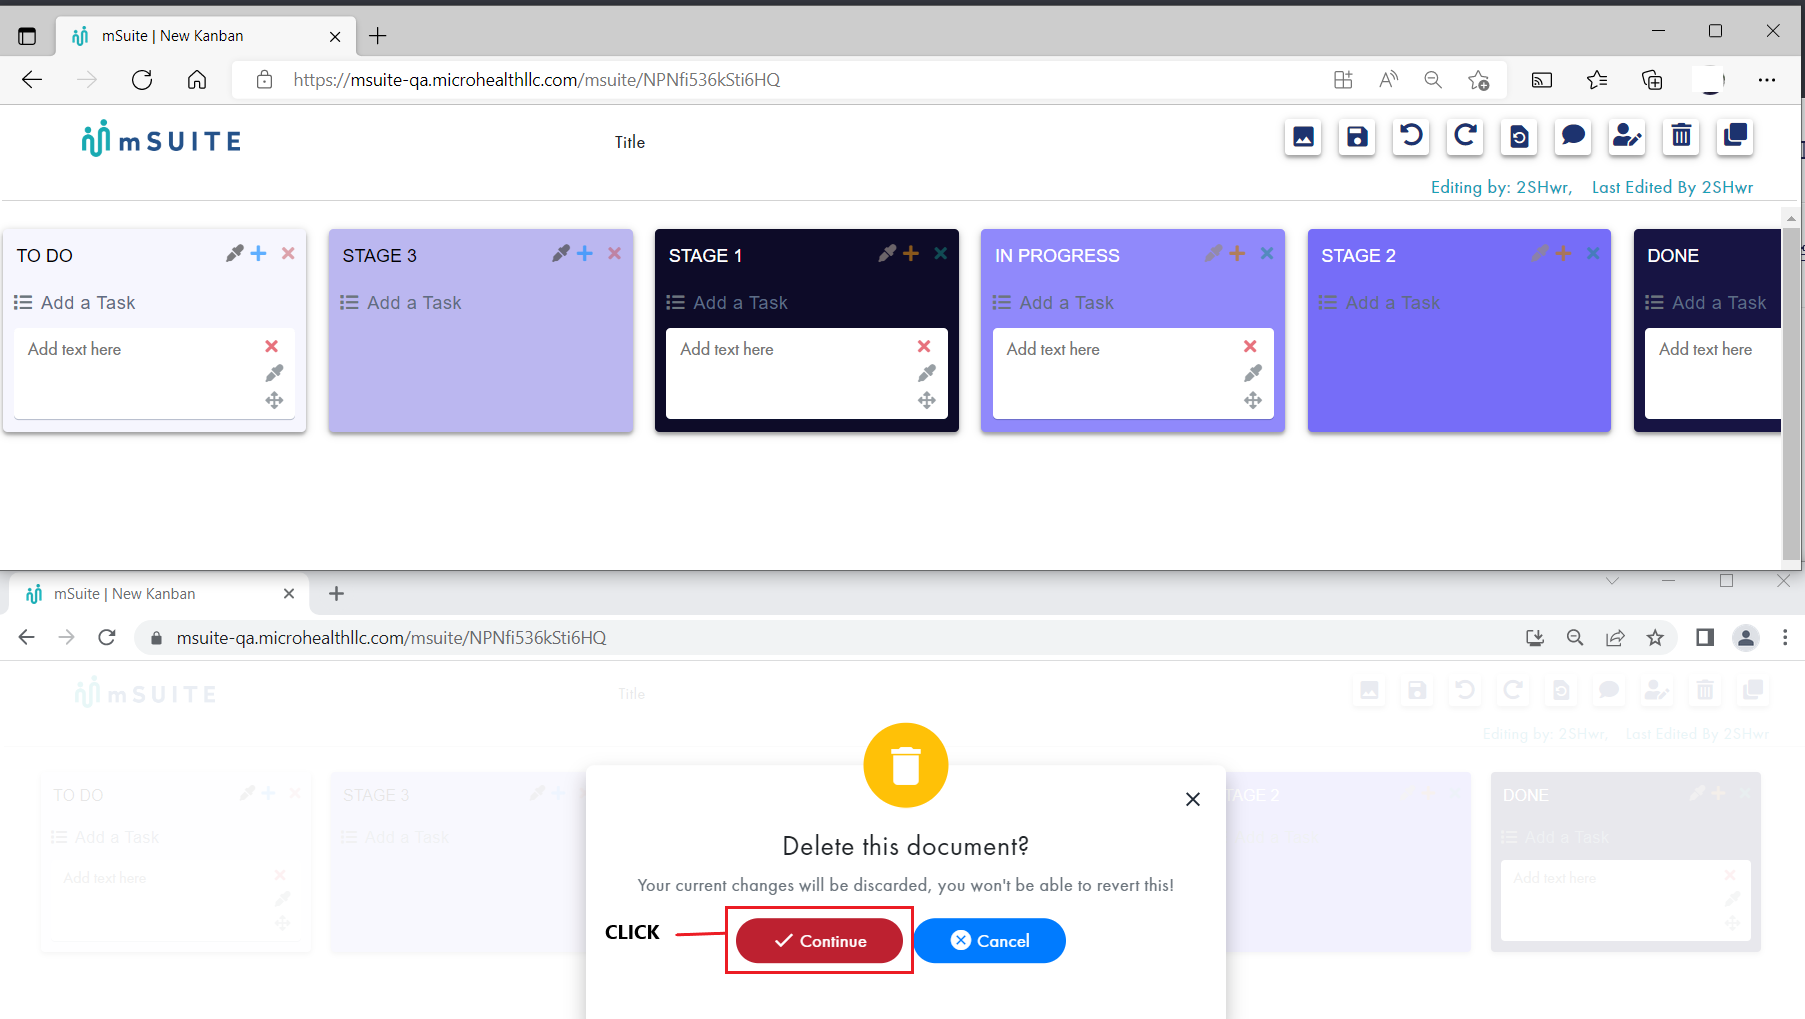The width and height of the screenshot is (1805, 1019).
Task: Close the delete confirmation dialog
Action: point(1192,798)
